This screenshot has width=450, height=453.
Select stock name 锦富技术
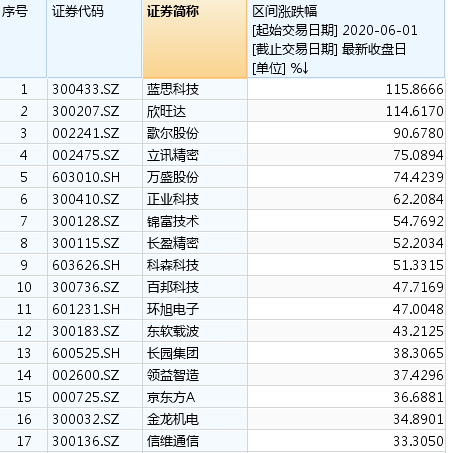pos(173,221)
